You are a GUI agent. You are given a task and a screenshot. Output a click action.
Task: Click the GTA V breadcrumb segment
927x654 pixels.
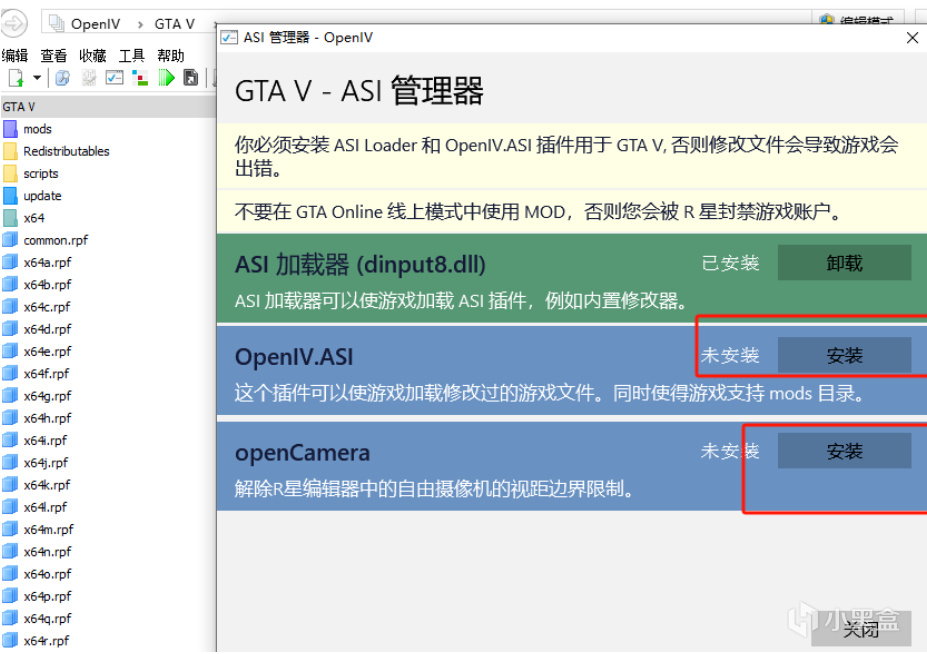[x=174, y=24]
